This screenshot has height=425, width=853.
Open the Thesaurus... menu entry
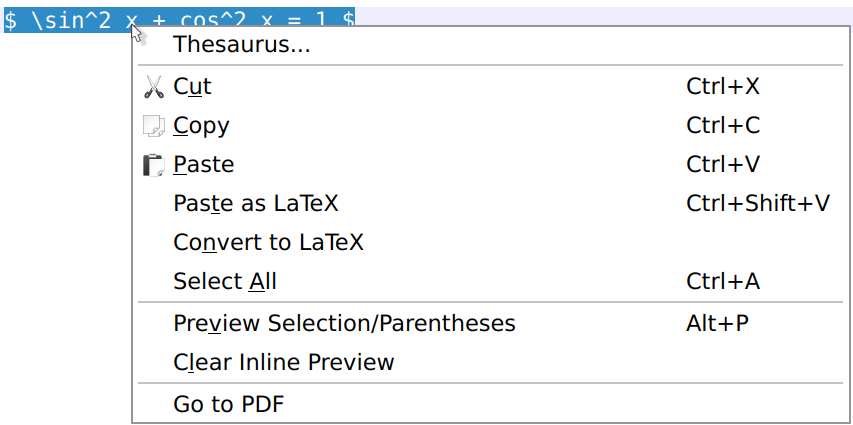tap(241, 45)
